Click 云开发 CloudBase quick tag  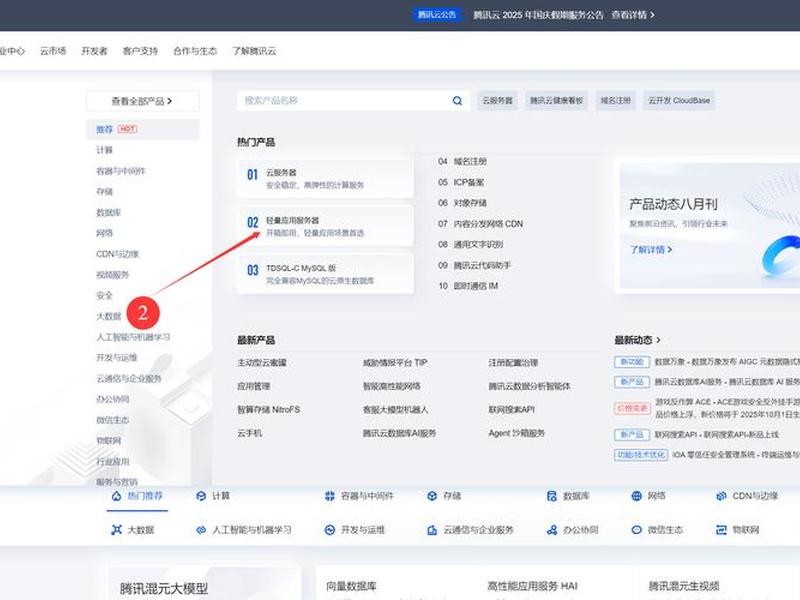coord(679,101)
